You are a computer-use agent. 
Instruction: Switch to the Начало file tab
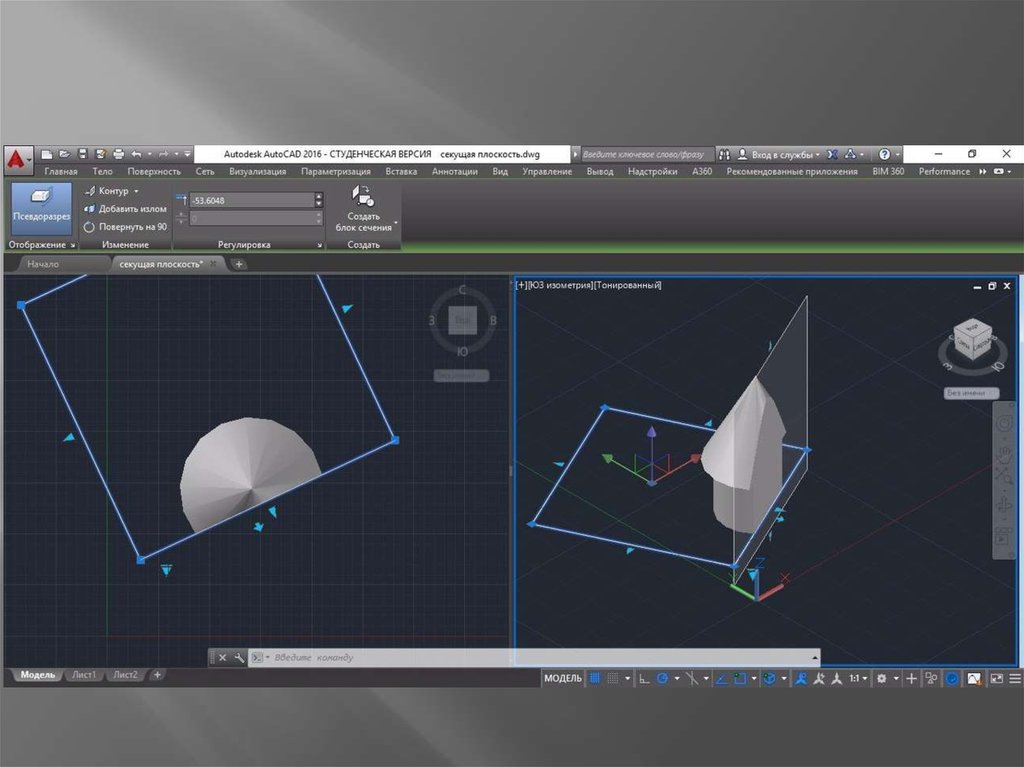pos(43,264)
